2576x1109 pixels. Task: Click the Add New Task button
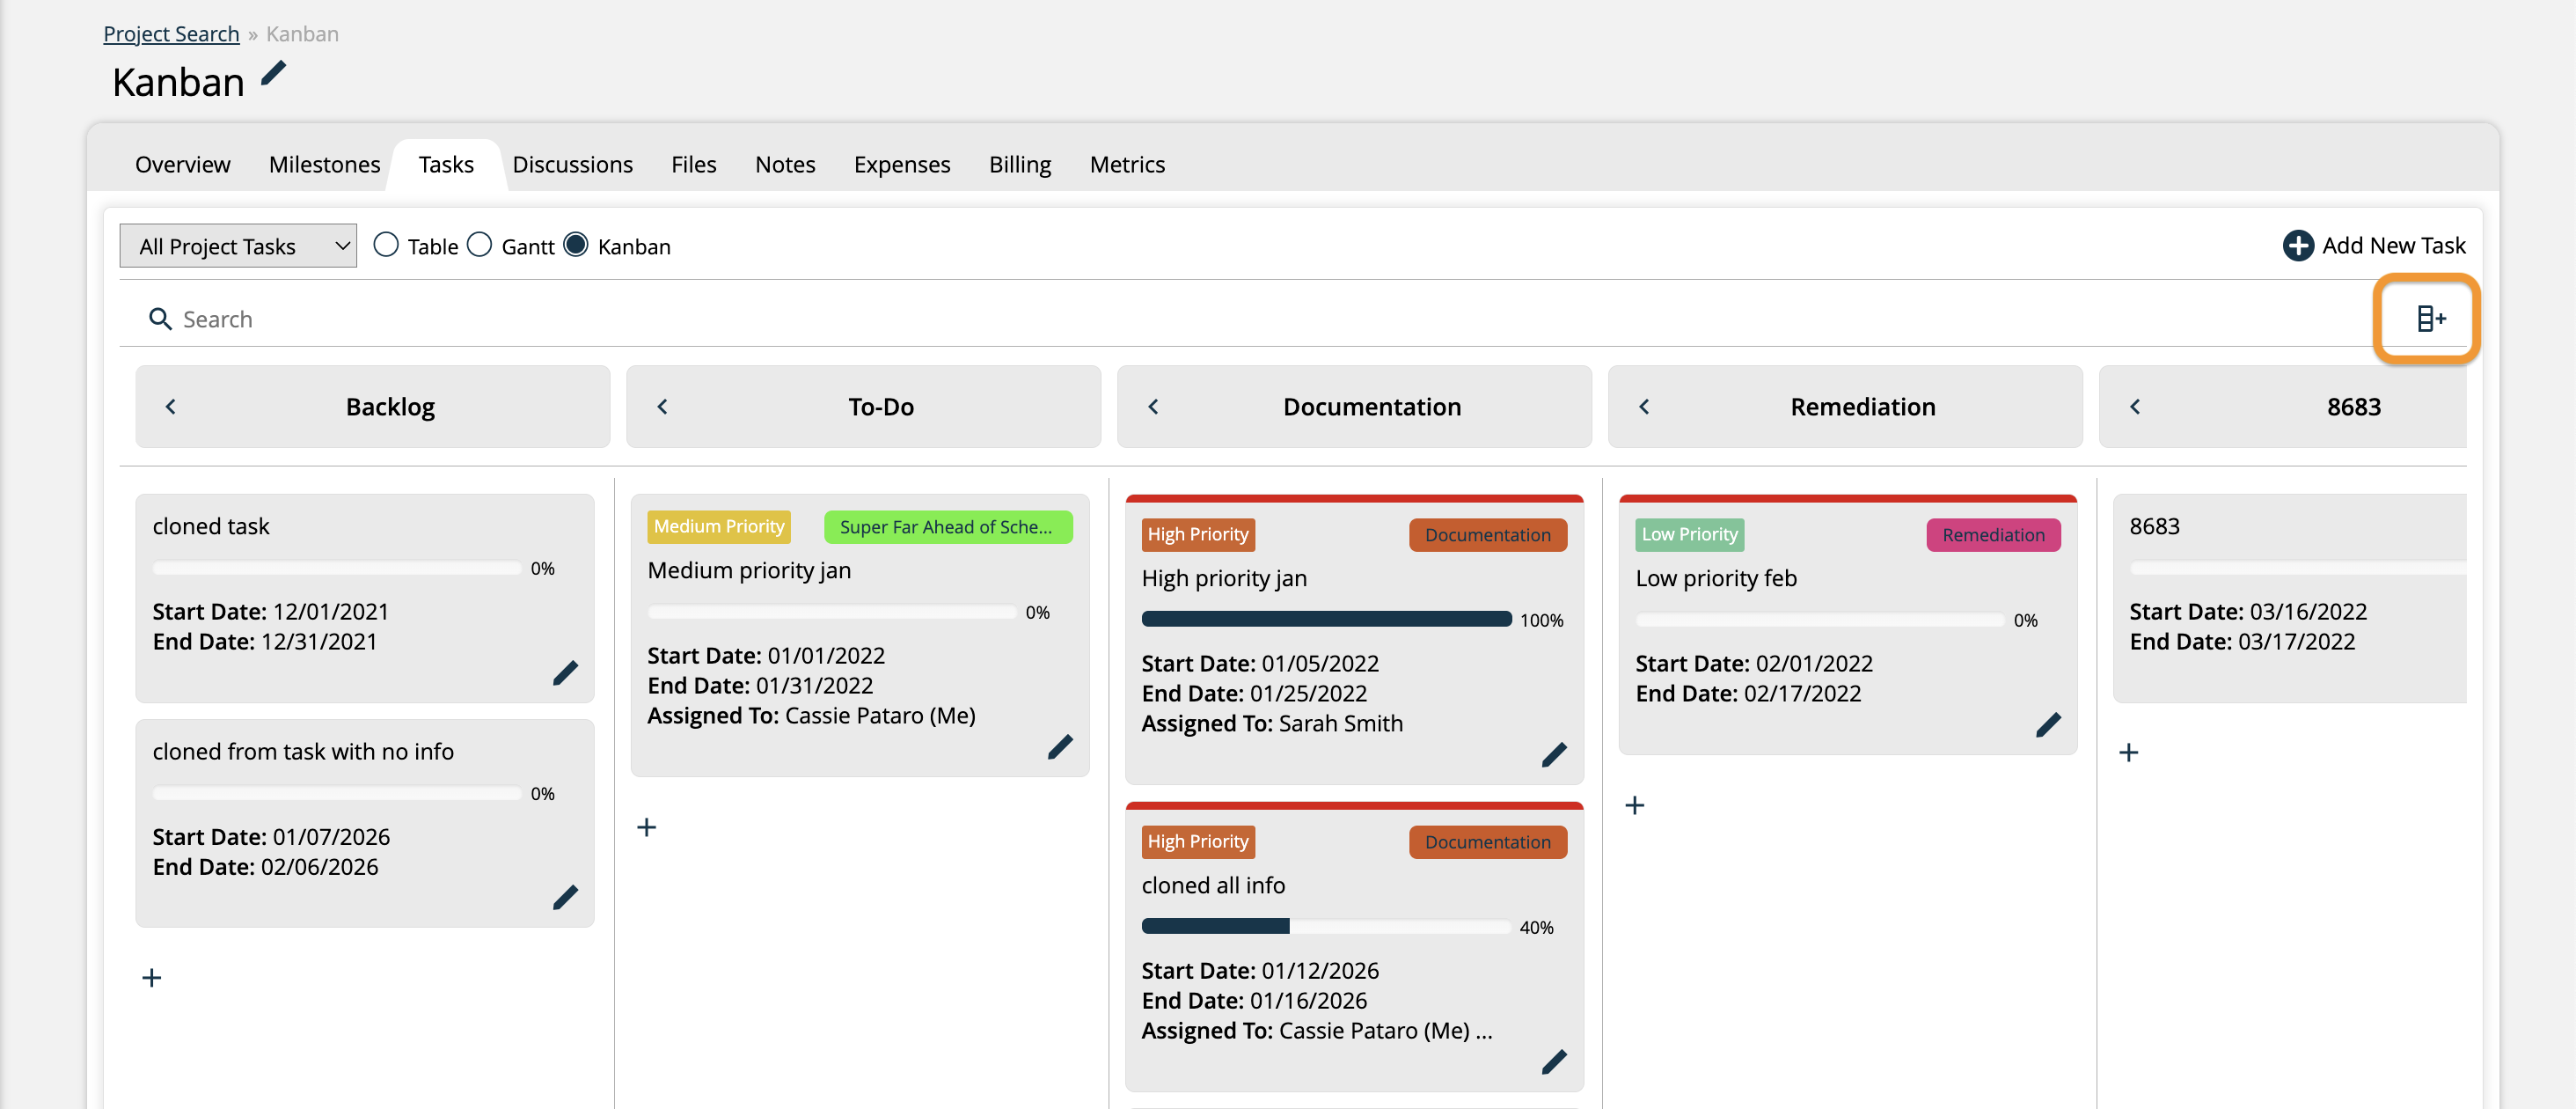pyautogui.click(x=2376, y=245)
